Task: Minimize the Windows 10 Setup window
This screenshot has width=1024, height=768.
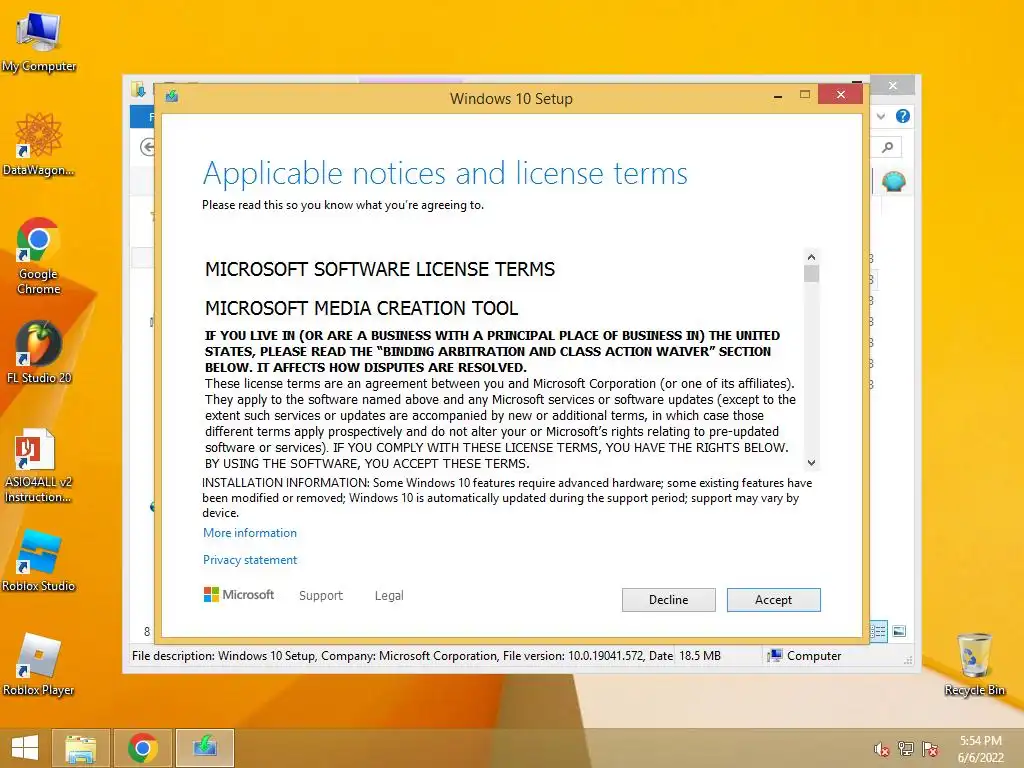Action: 778,96
